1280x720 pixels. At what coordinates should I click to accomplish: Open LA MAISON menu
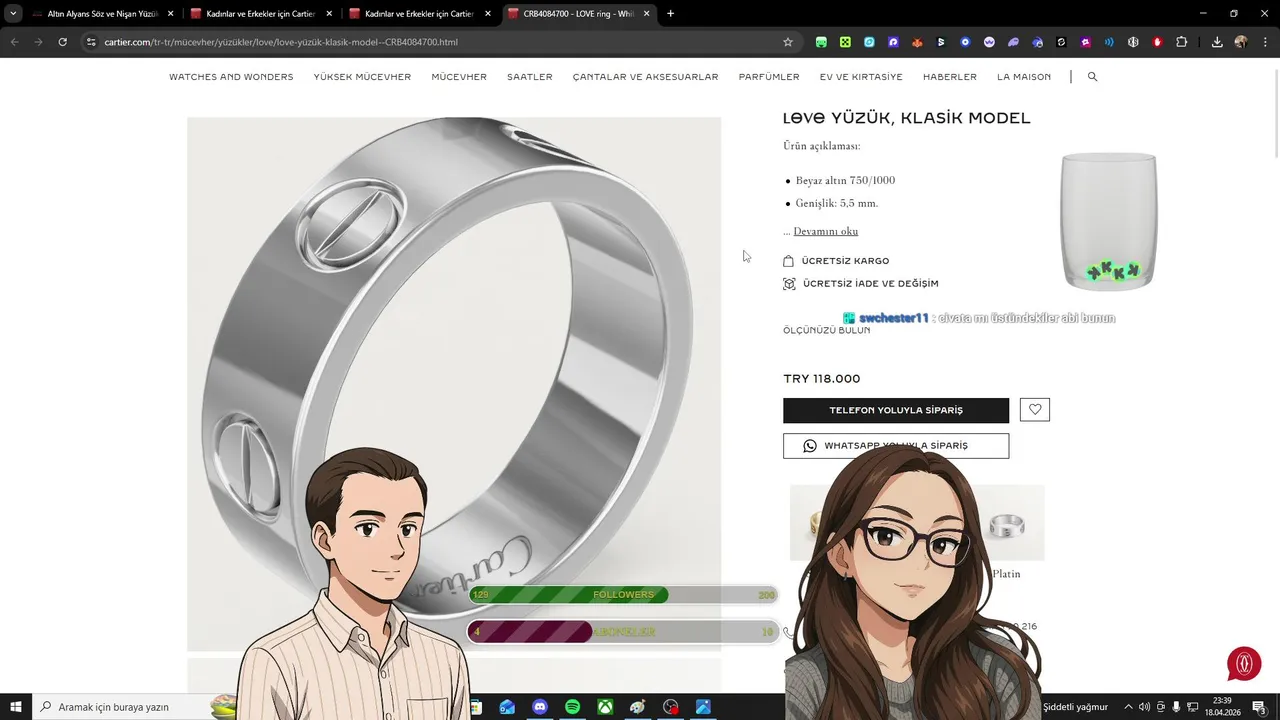(1024, 77)
